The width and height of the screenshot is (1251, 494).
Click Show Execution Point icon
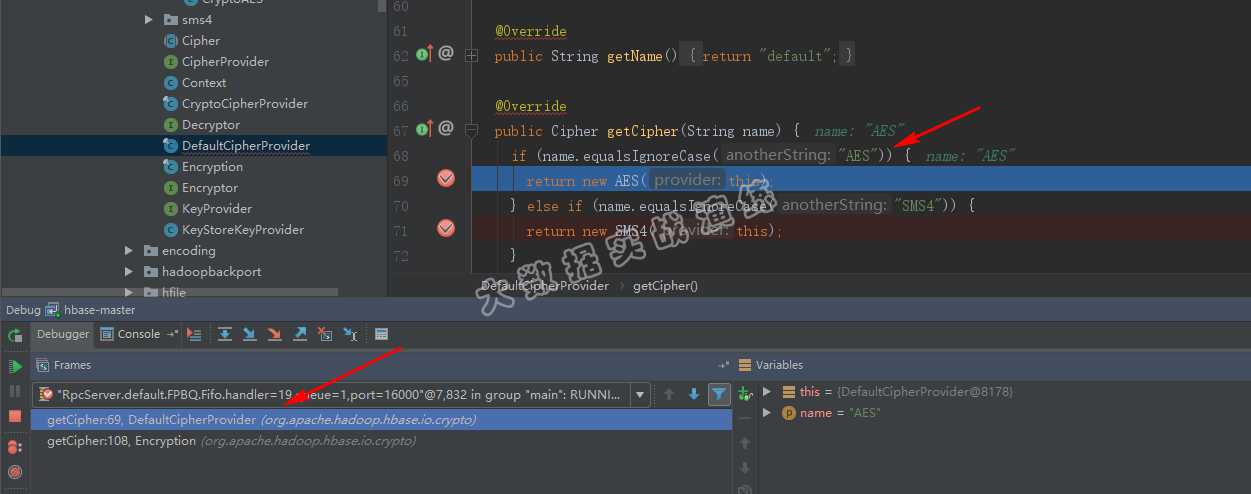194,334
